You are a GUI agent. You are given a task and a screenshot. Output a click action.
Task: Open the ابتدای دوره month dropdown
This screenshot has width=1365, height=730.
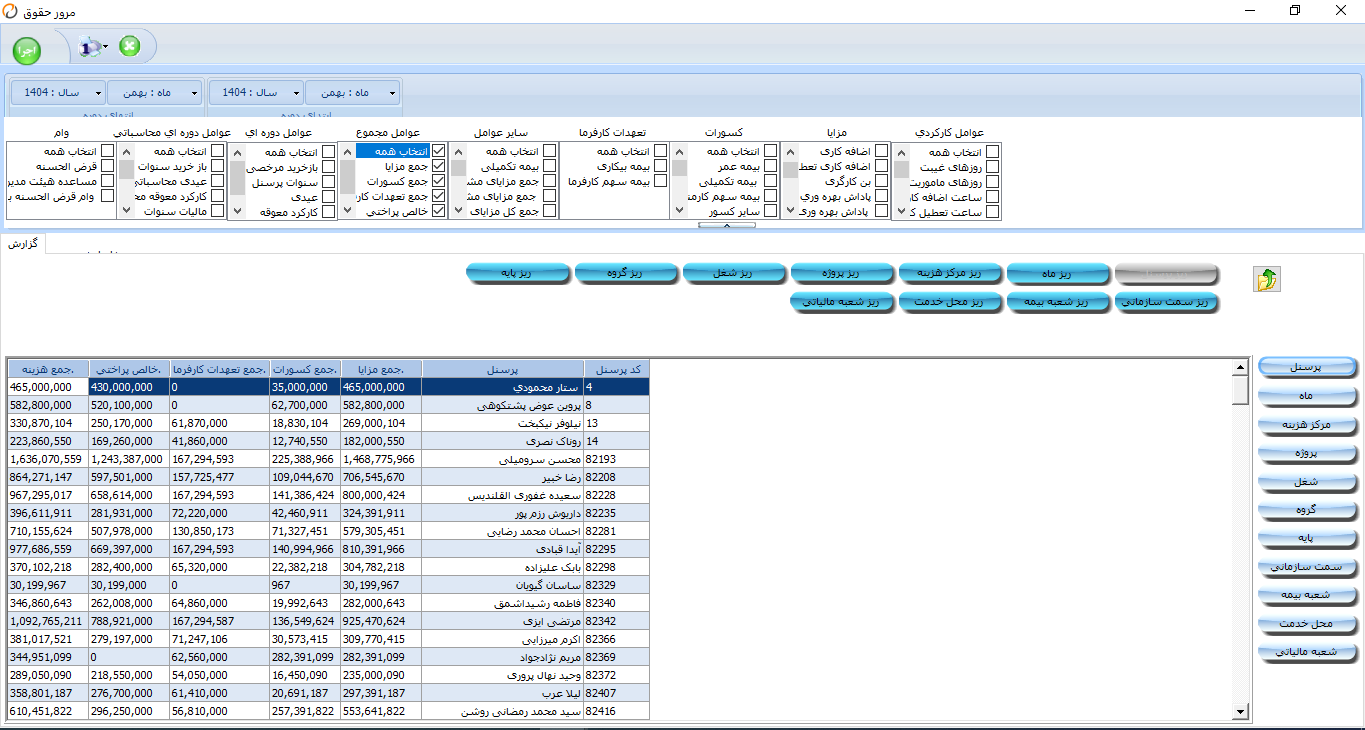tap(352, 92)
